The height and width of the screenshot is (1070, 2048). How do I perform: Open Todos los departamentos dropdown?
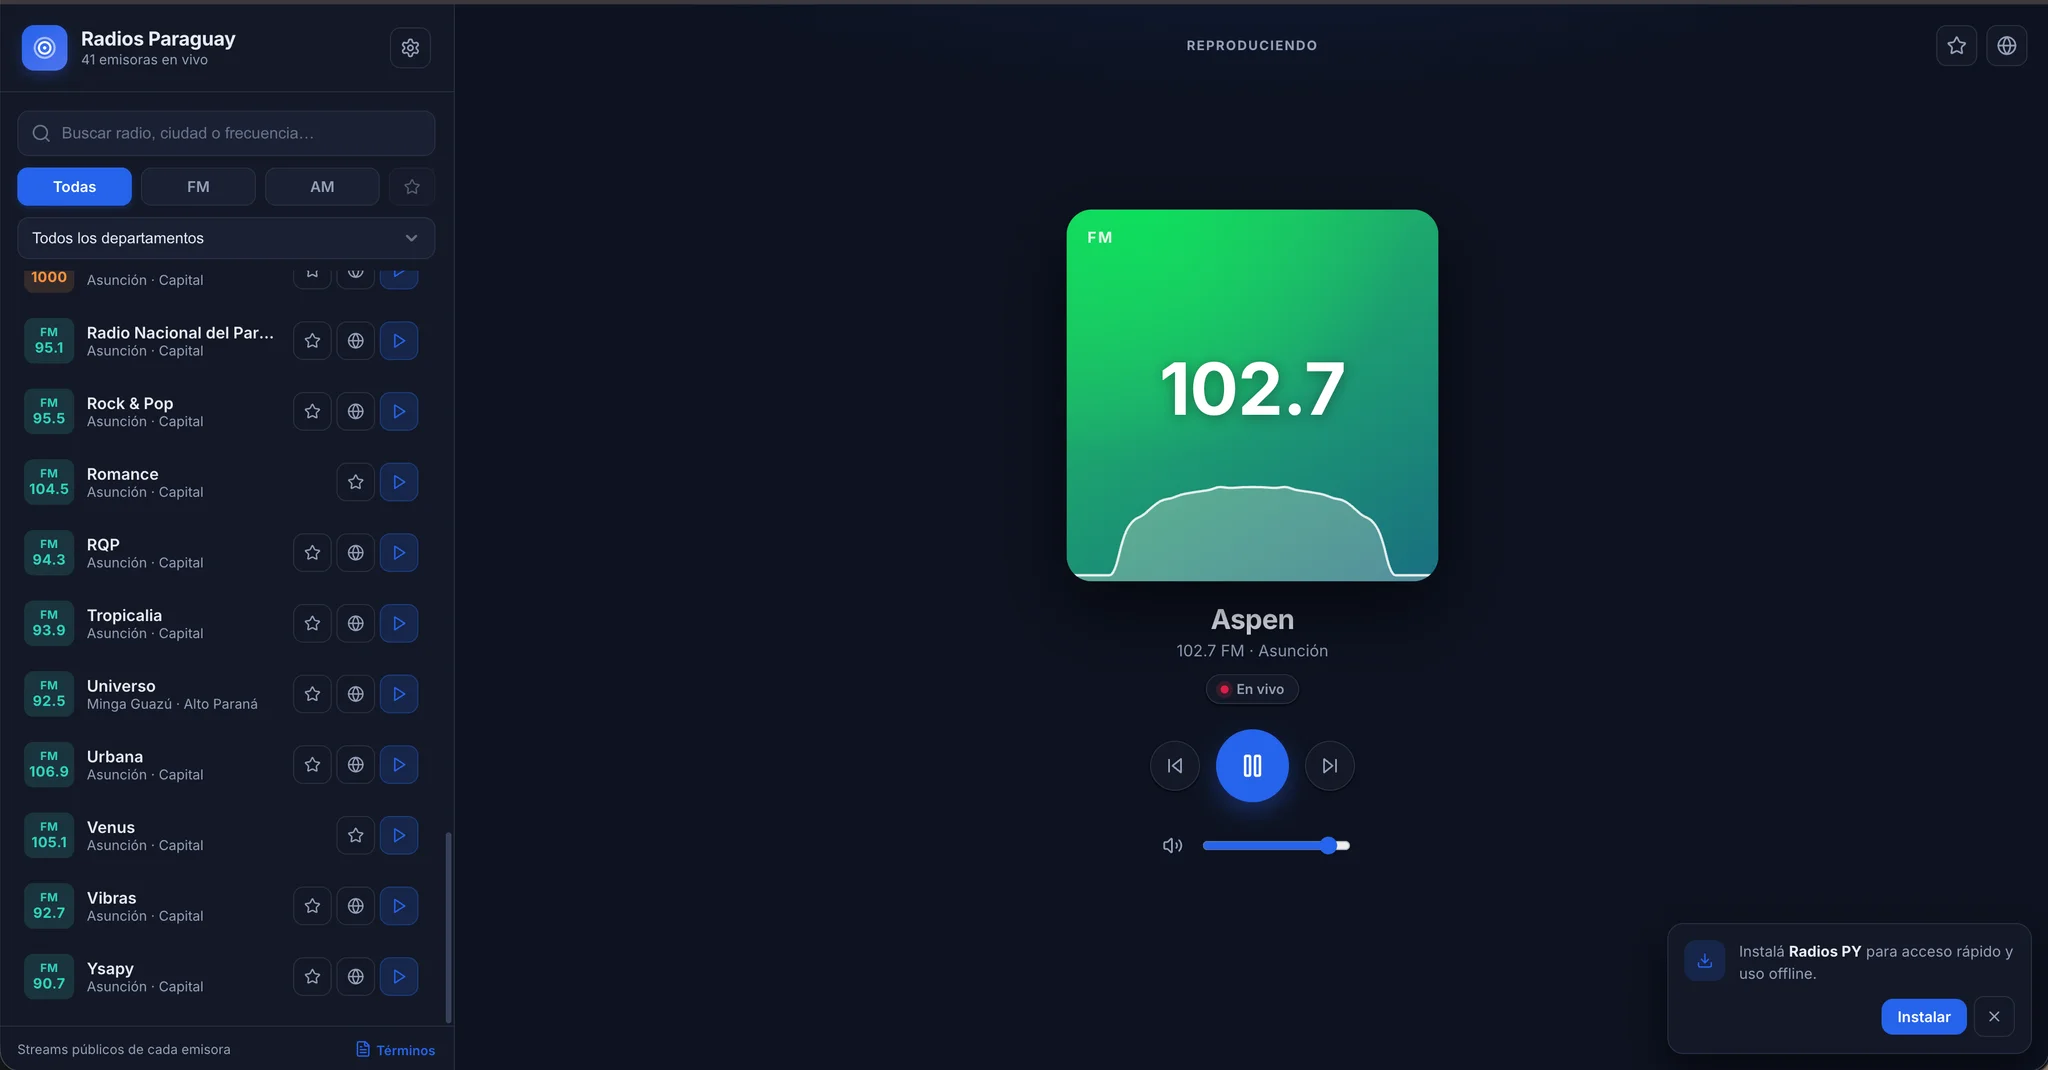(226, 238)
